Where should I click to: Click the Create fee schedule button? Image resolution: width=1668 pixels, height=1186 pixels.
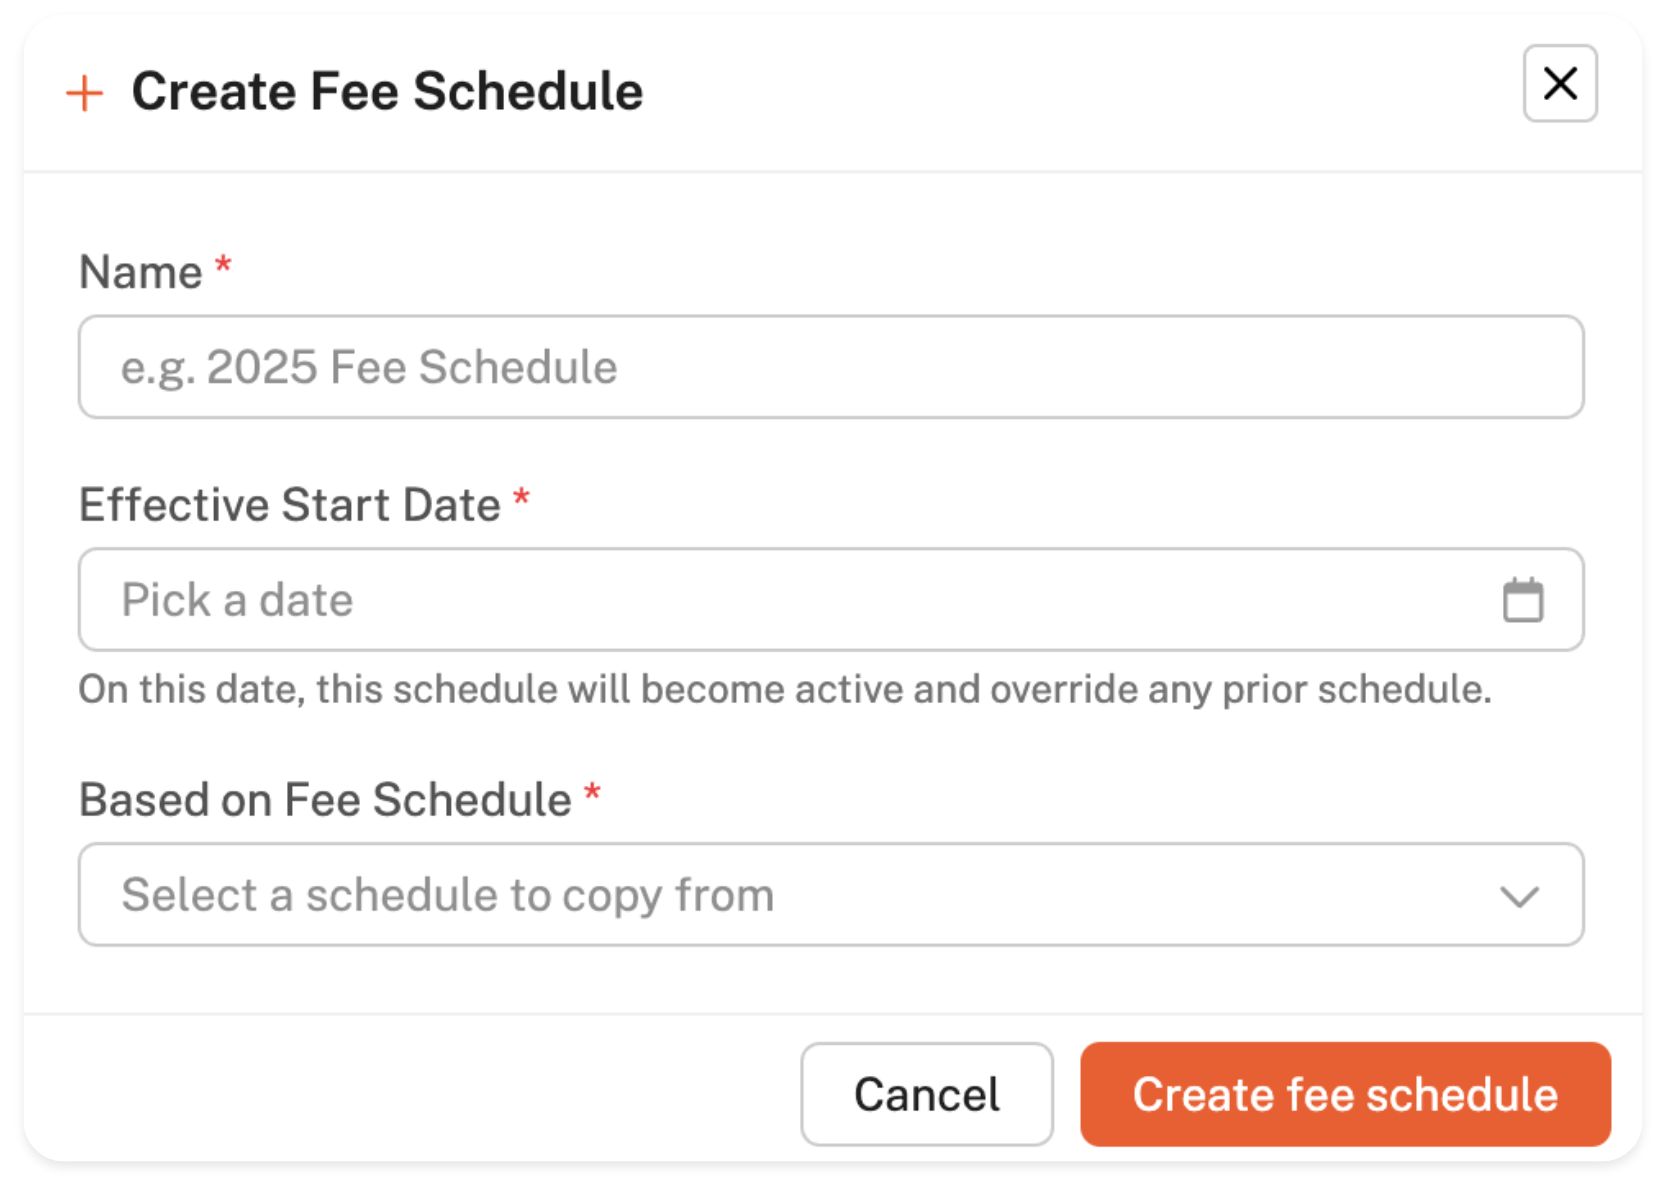coord(1345,1094)
